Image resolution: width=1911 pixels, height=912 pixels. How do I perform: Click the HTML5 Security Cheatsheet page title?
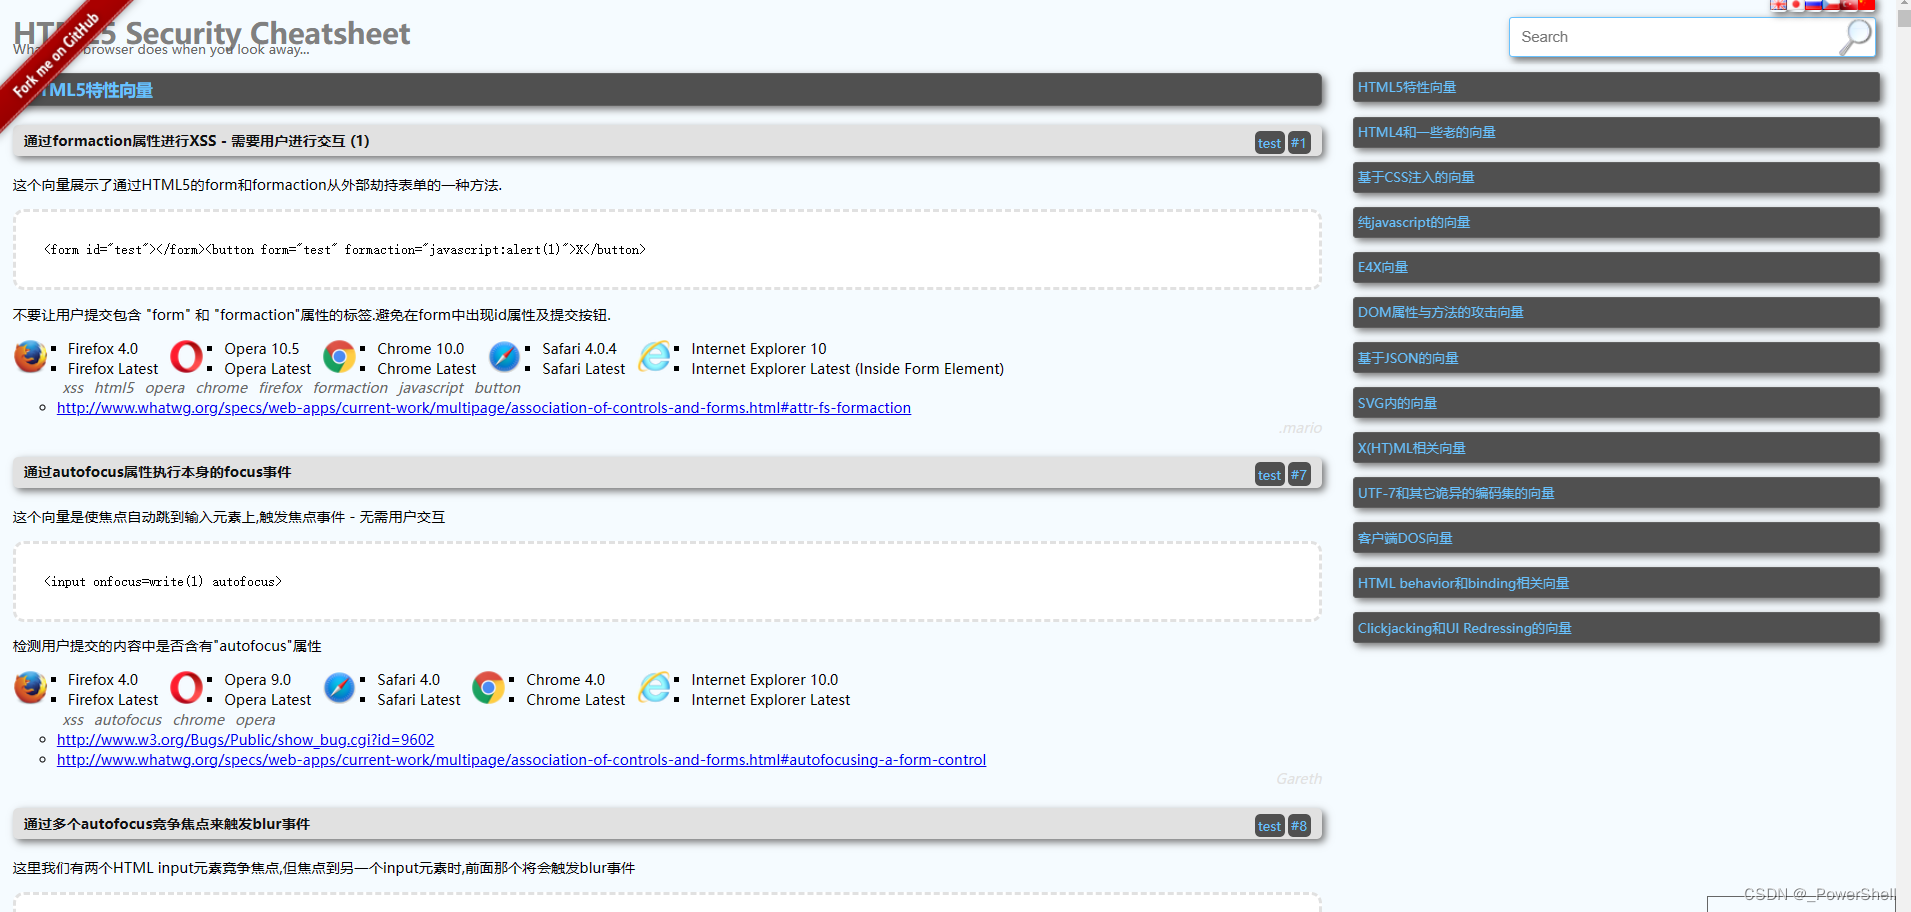[212, 34]
